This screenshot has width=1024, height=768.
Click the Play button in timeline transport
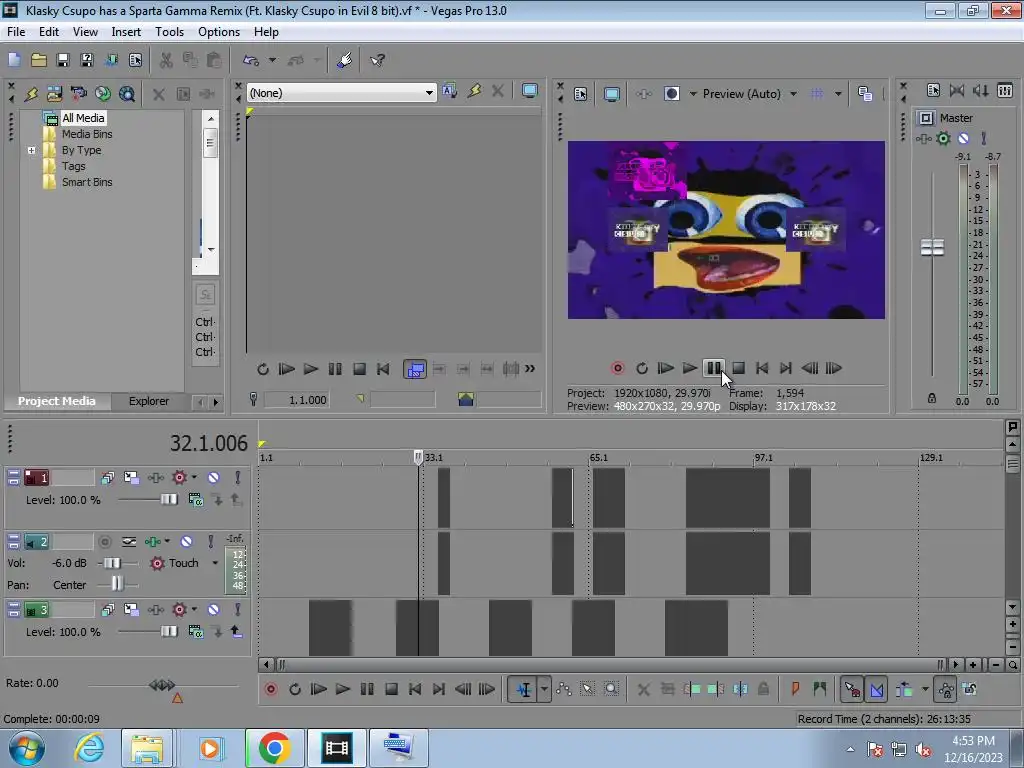coord(342,689)
